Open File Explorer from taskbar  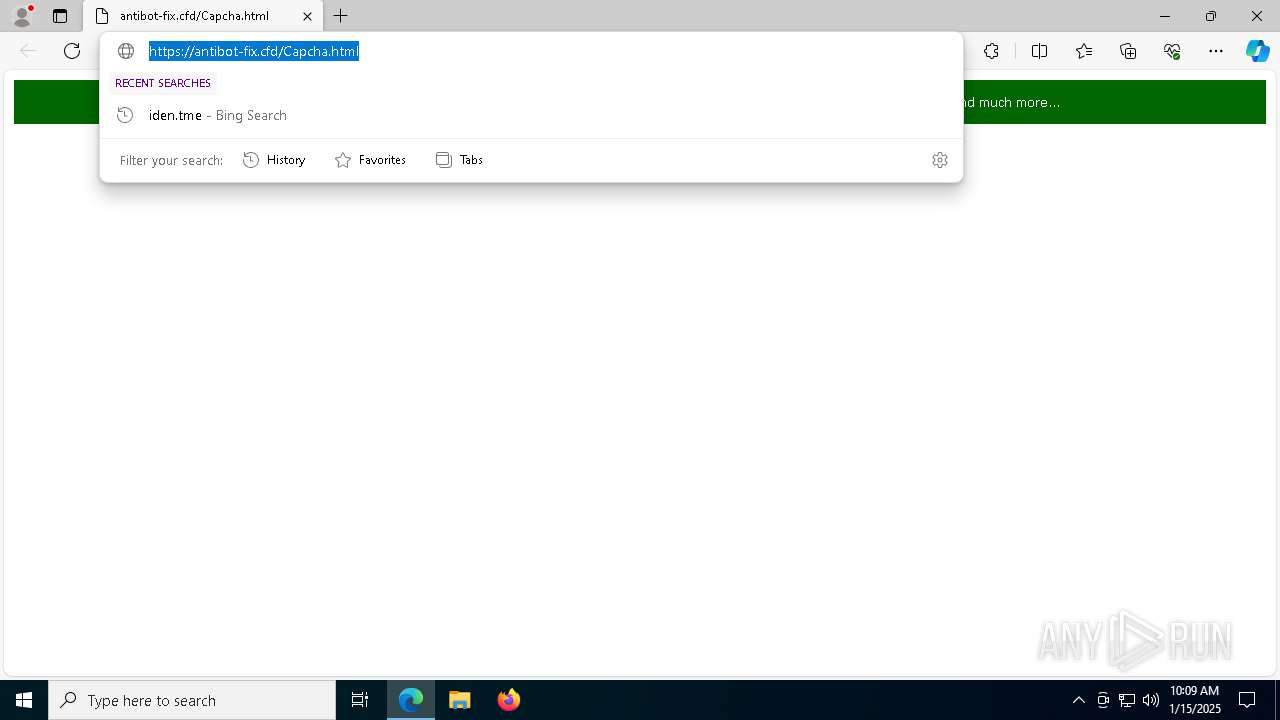pos(459,700)
